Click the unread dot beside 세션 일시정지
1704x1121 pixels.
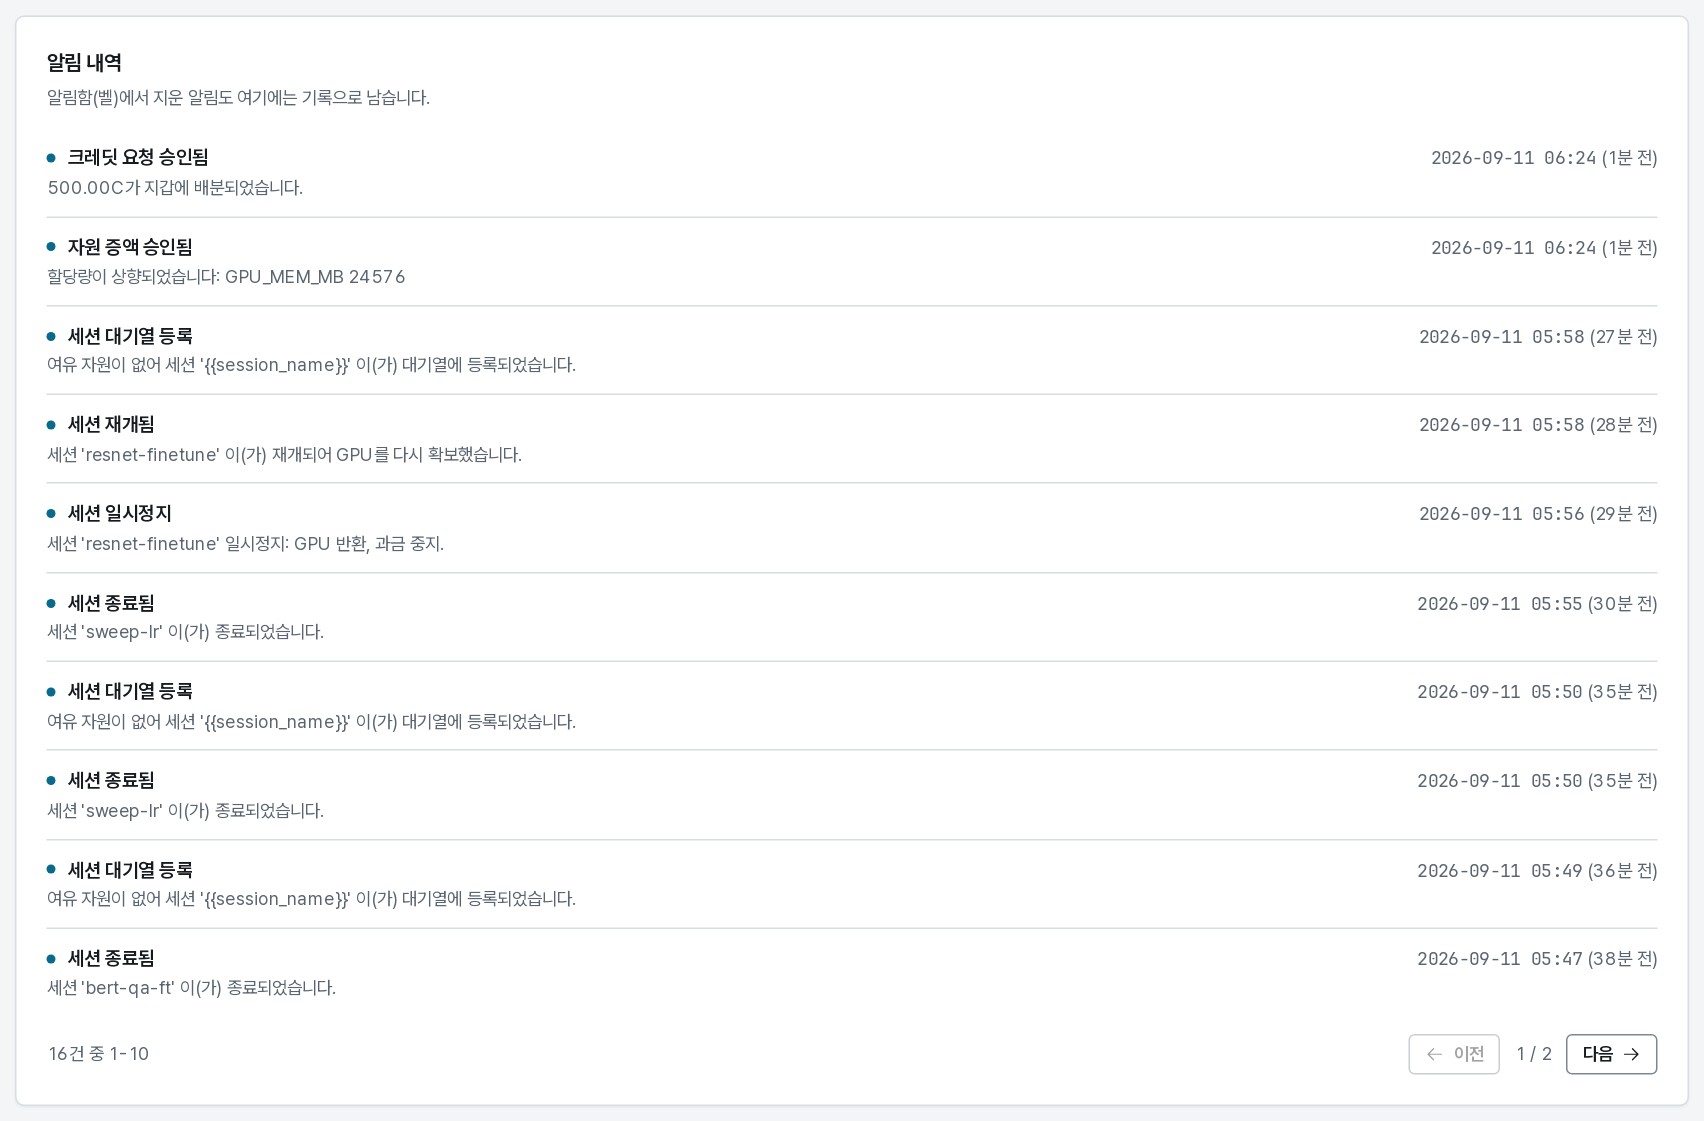coord(51,514)
